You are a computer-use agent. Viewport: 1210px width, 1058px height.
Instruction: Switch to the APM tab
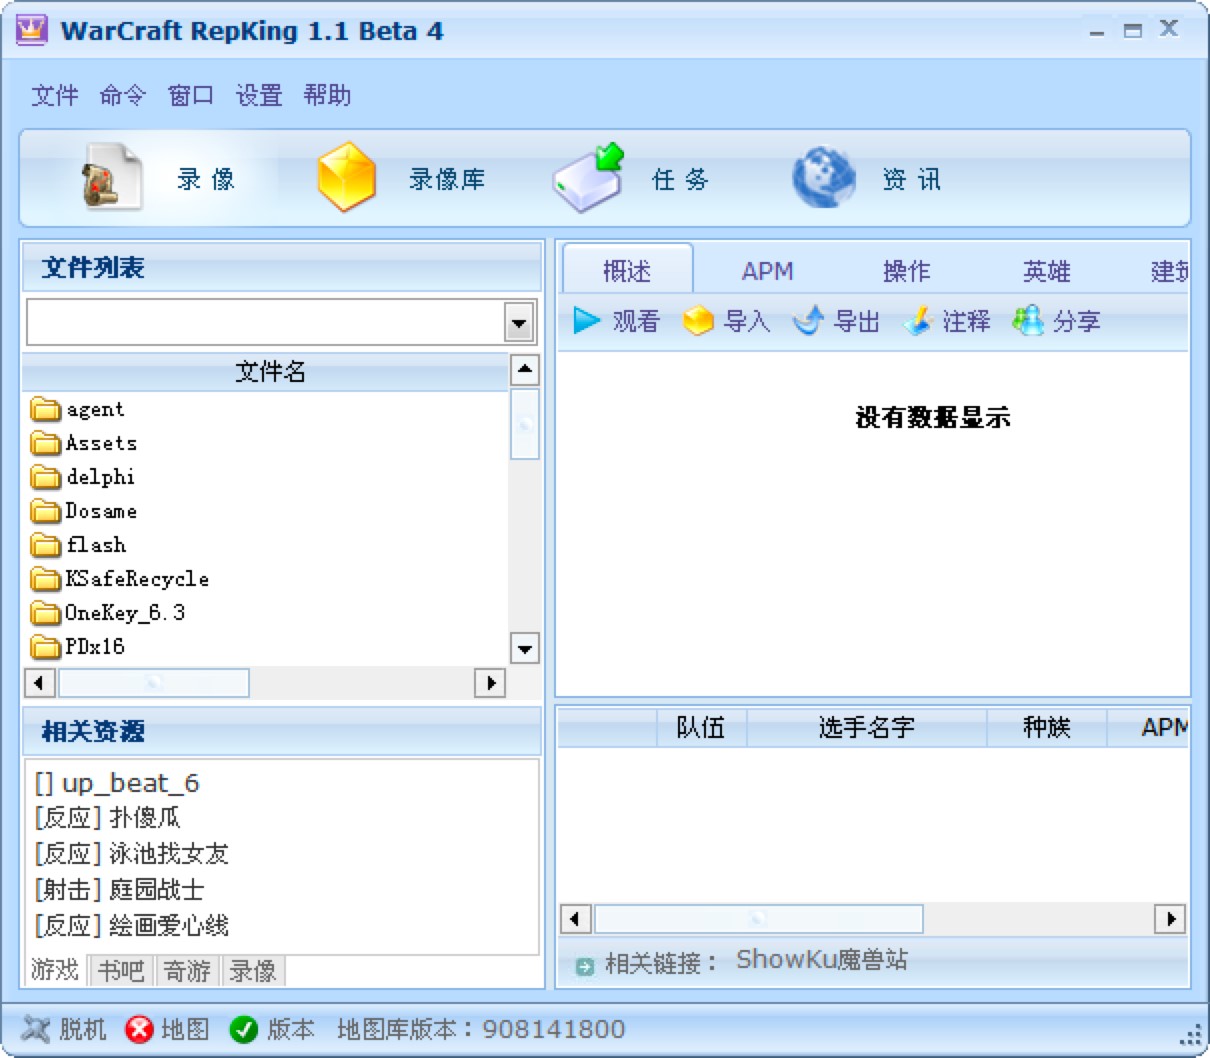767,271
